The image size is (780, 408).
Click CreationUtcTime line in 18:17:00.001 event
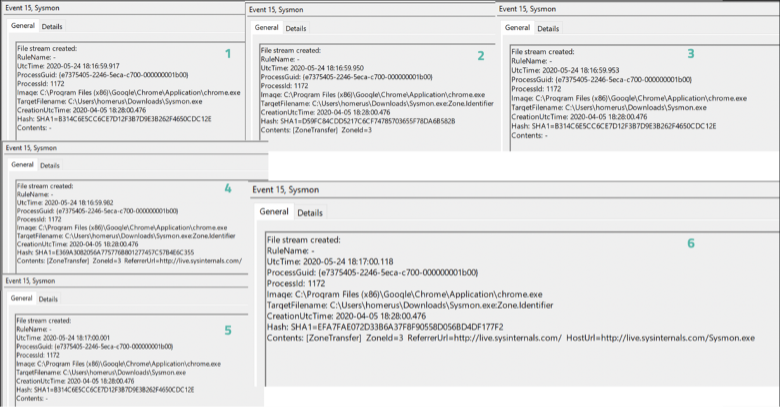pos(75,381)
